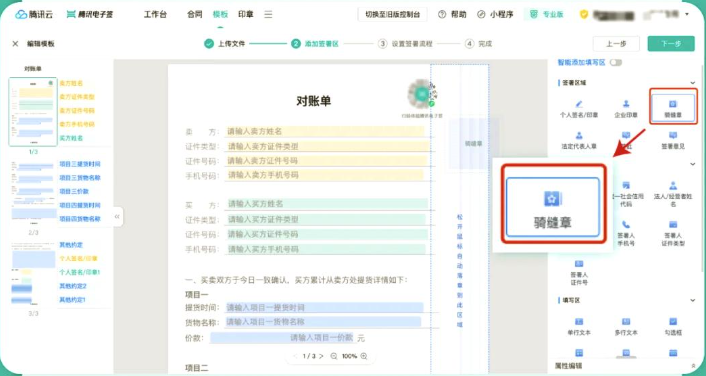Open page 3/3 thumbnail
The height and width of the screenshot is (376, 706).
pos(34,274)
